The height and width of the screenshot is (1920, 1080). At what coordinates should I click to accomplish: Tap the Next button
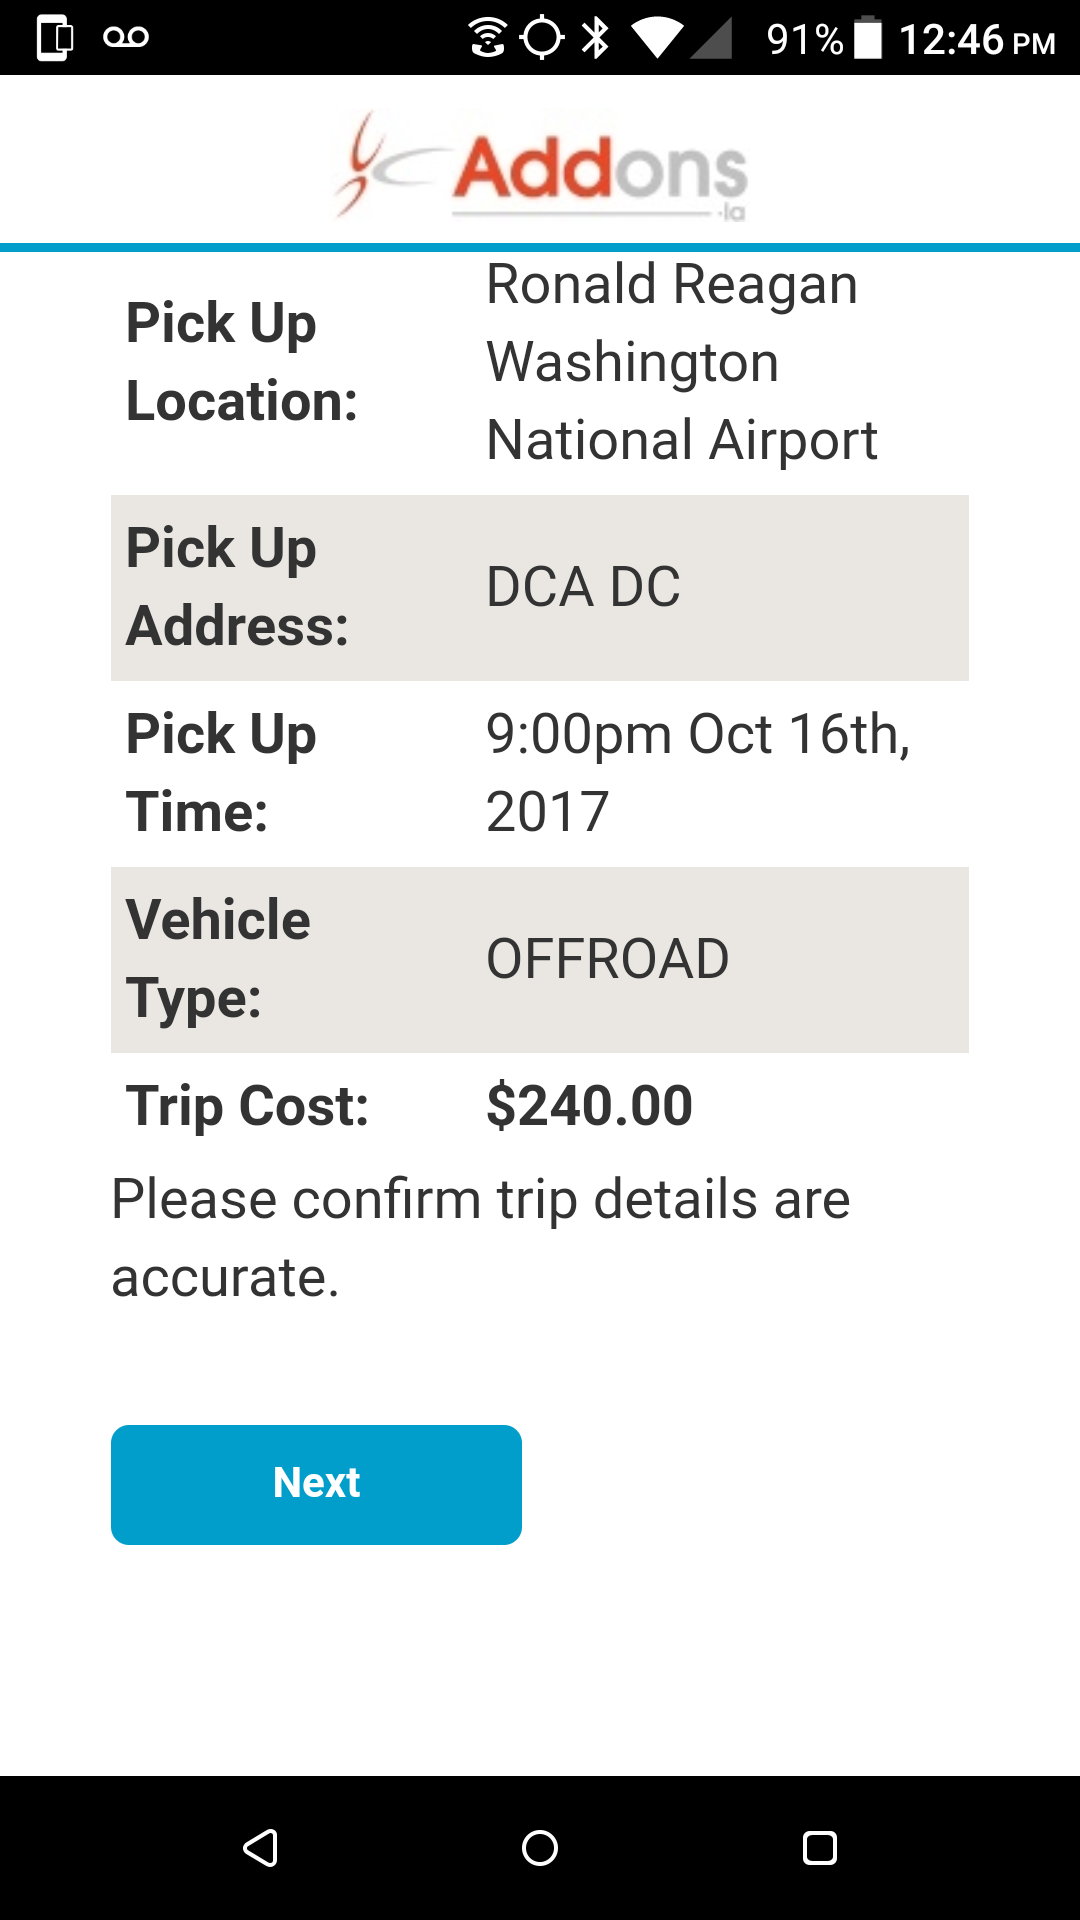tap(316, 1484)
